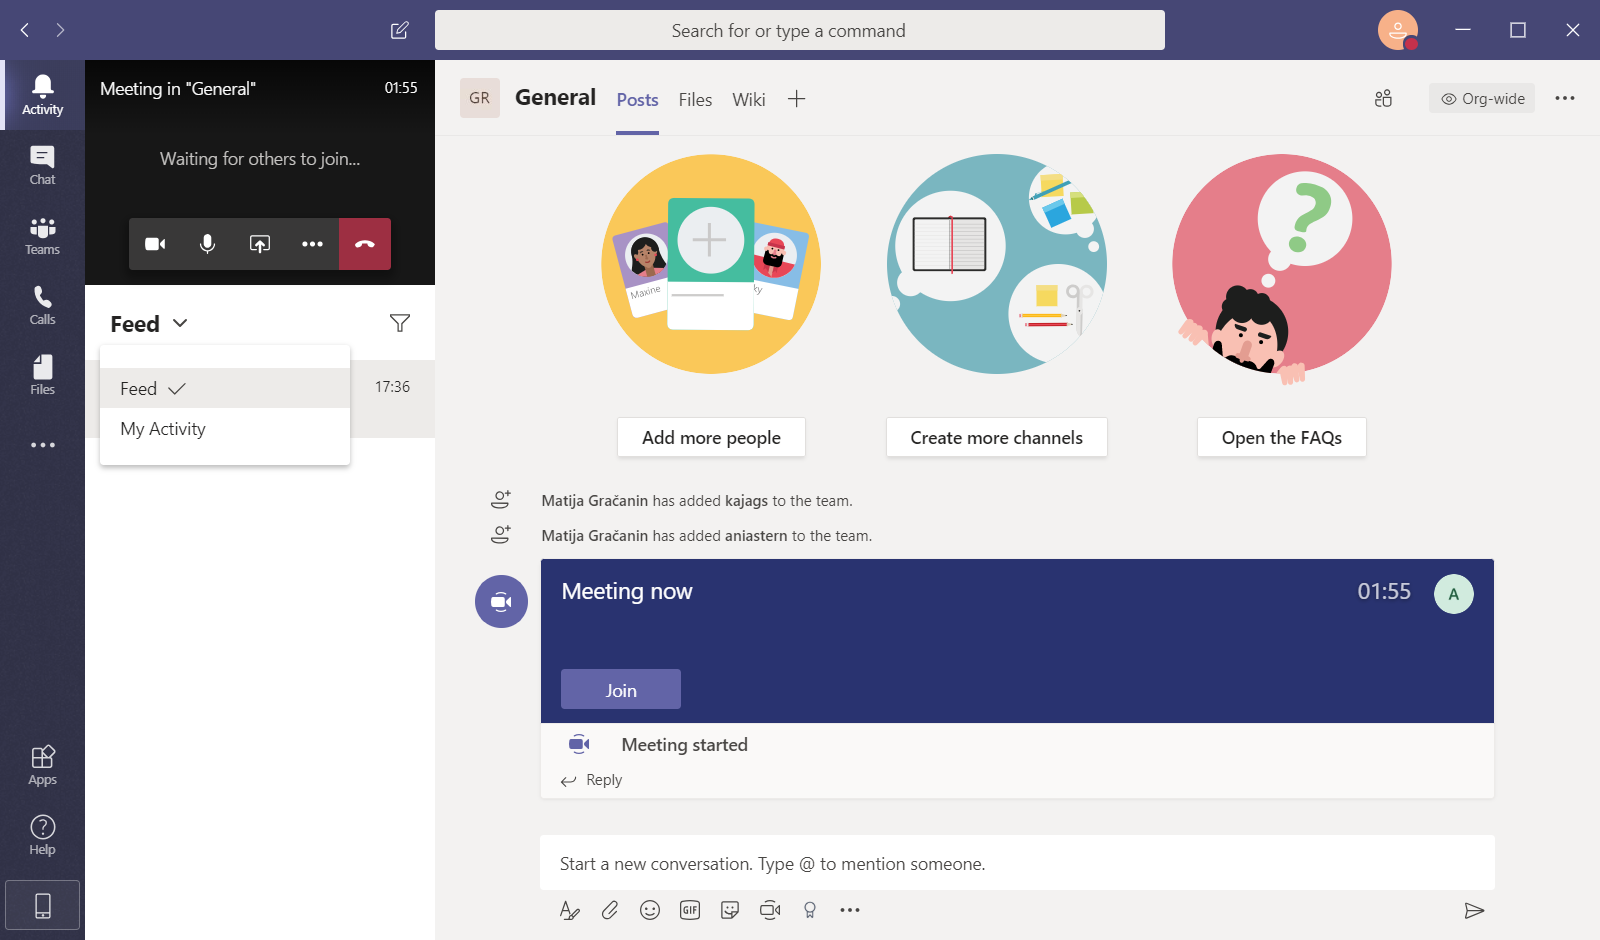
Task: Open the Teams section in sidebar
Action: (42, 235)
